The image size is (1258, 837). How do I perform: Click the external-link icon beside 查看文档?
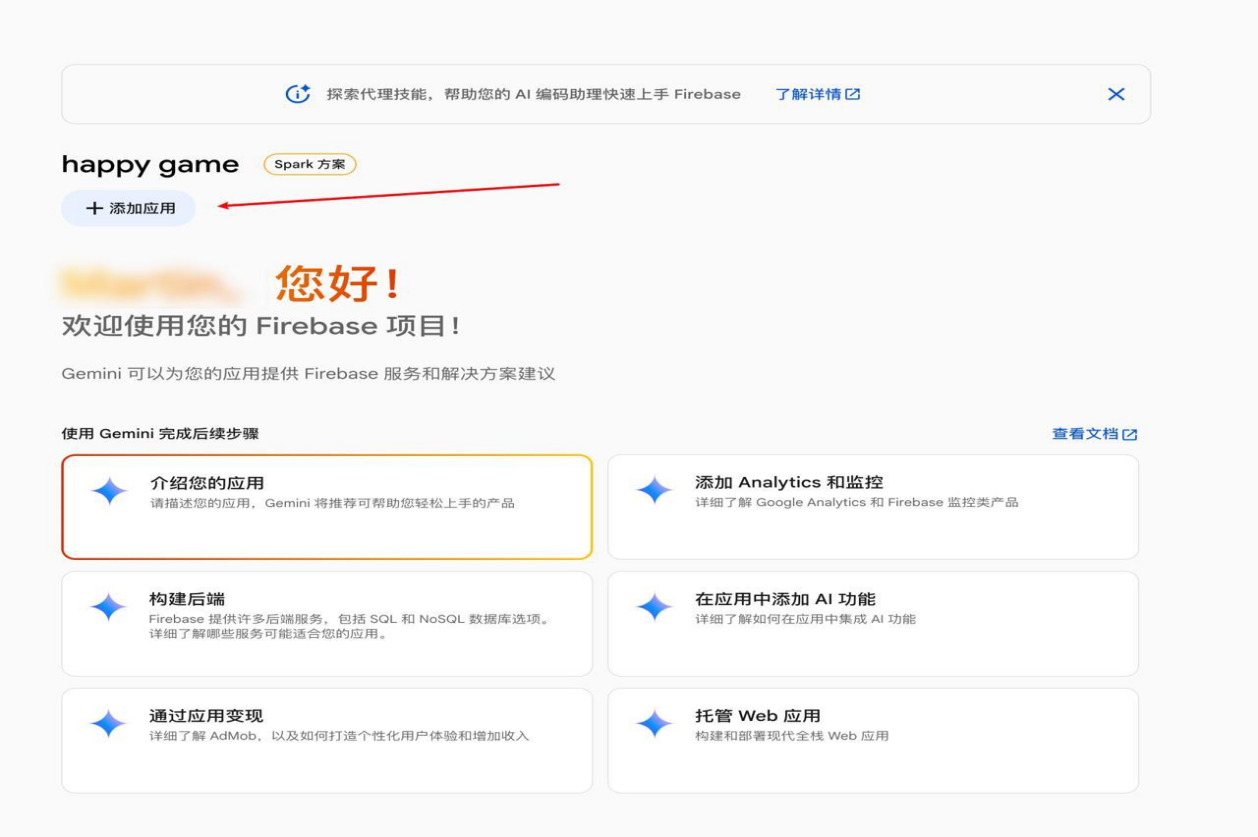[1130, 435]
